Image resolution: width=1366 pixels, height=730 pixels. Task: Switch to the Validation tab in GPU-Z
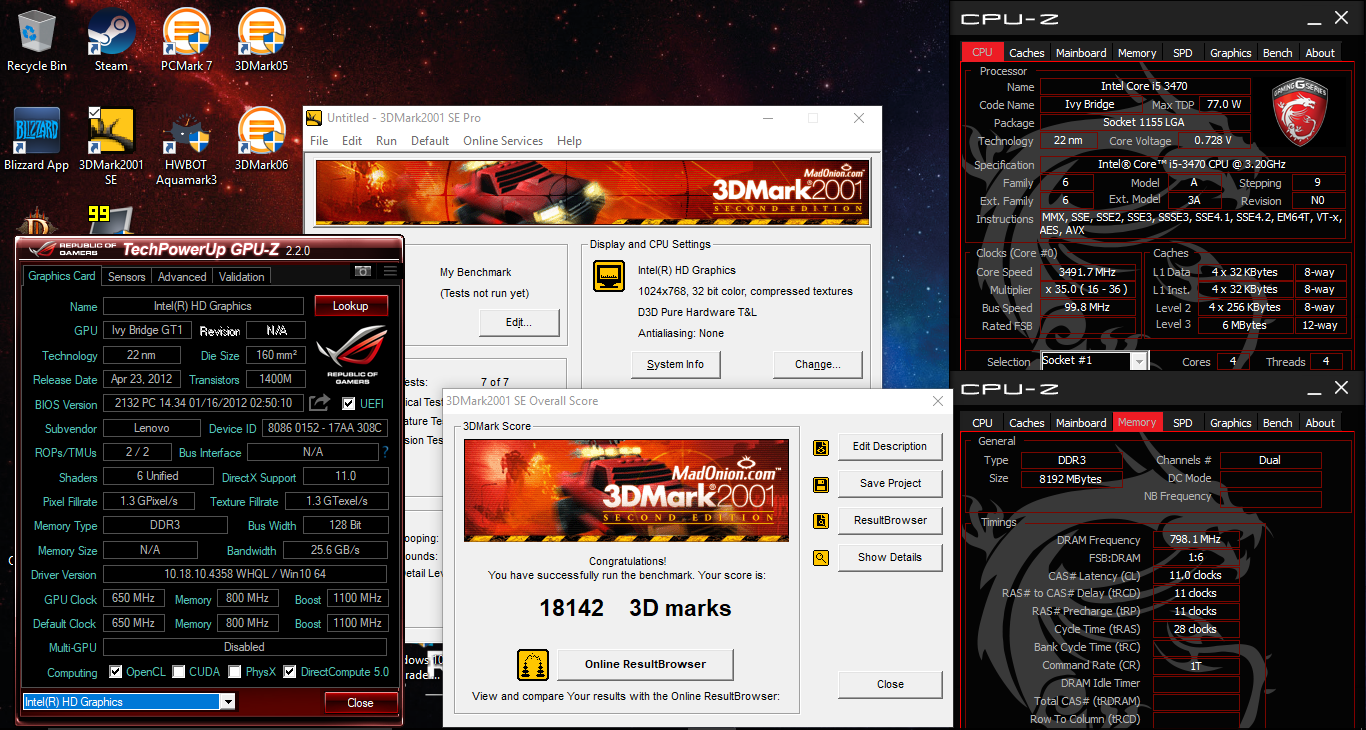pyautogui.click(x=242, y=277)
